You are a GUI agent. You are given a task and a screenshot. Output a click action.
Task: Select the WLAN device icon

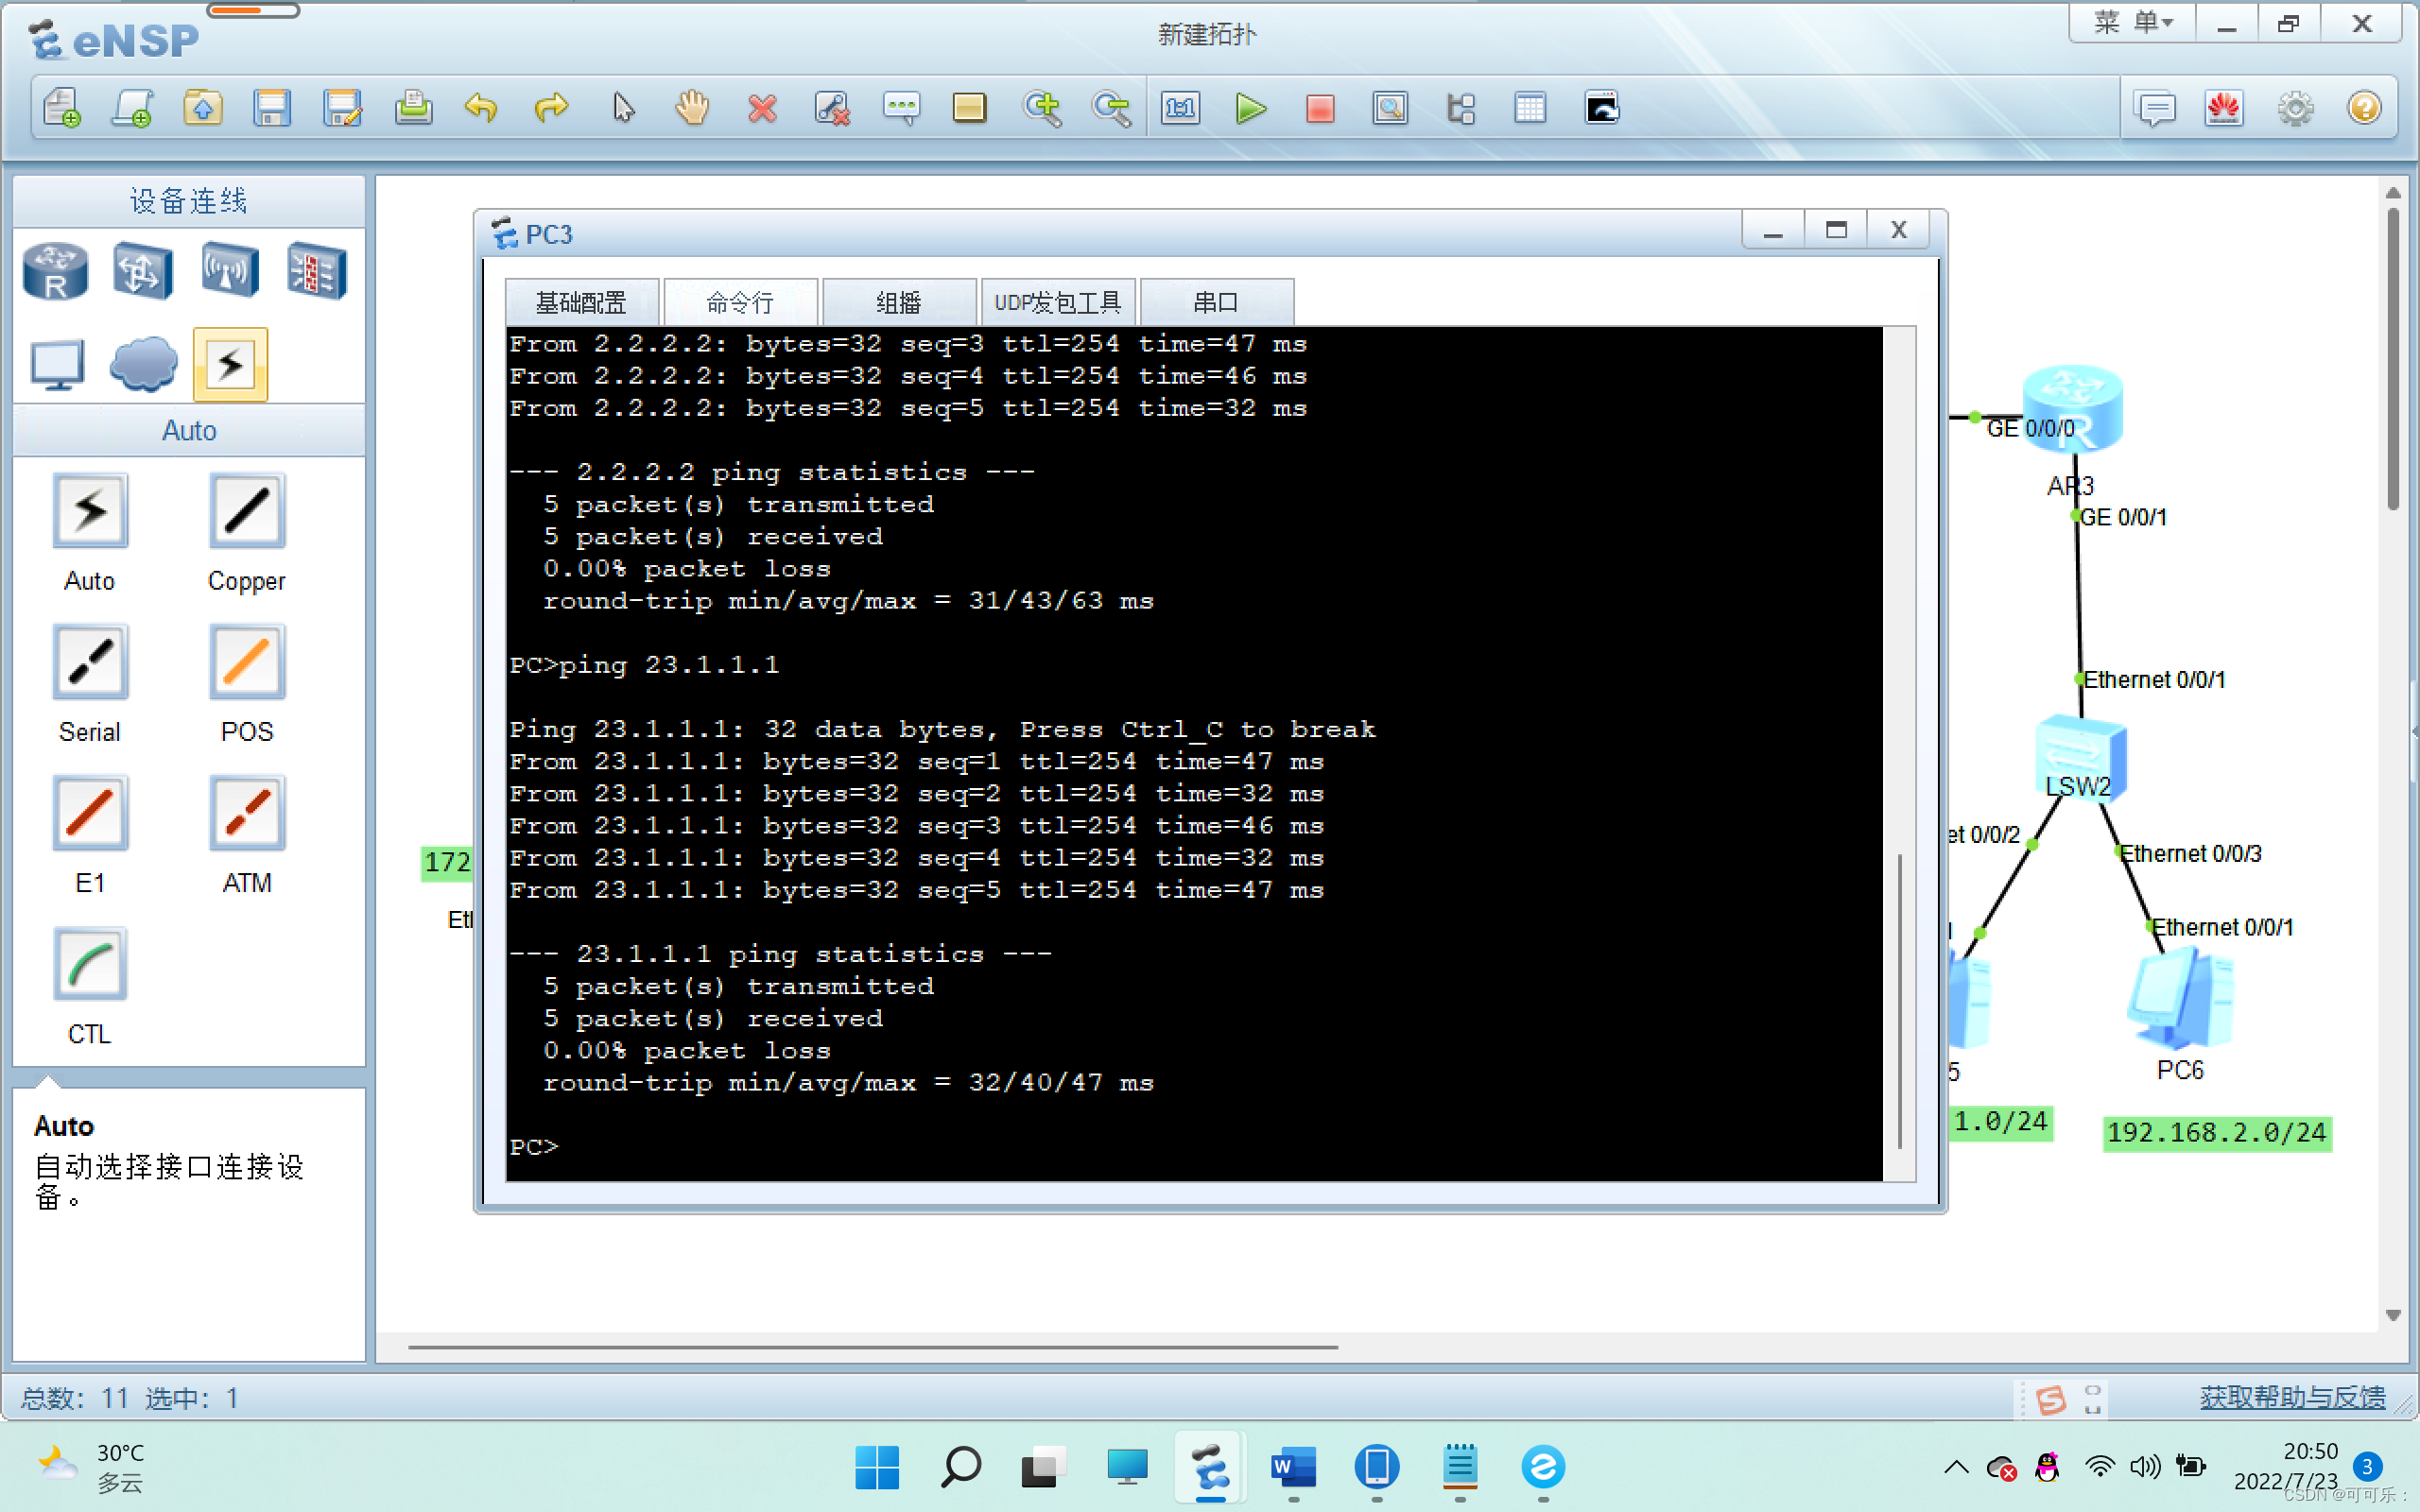click(x=228, y=270)
